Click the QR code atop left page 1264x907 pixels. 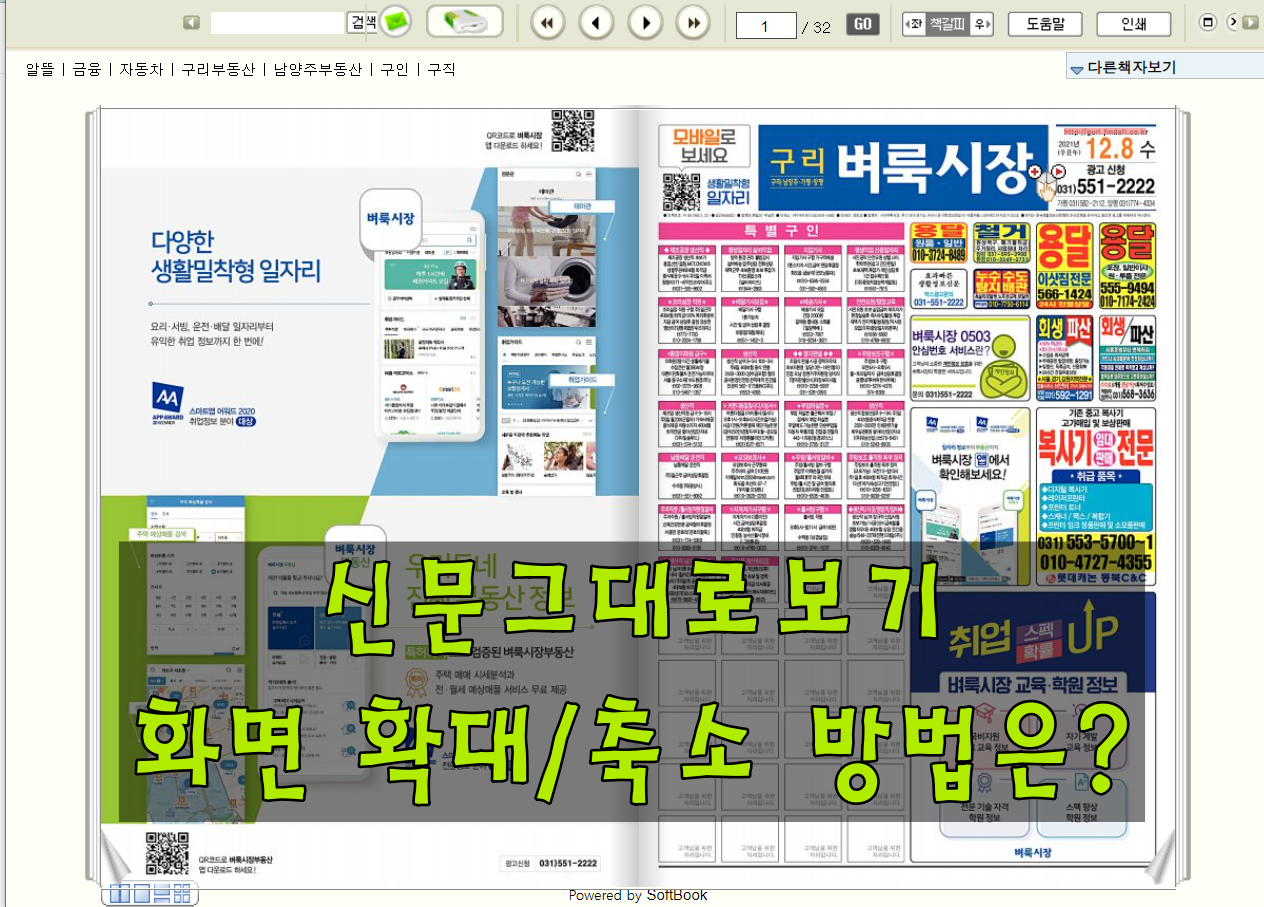(x=574, y=131)
